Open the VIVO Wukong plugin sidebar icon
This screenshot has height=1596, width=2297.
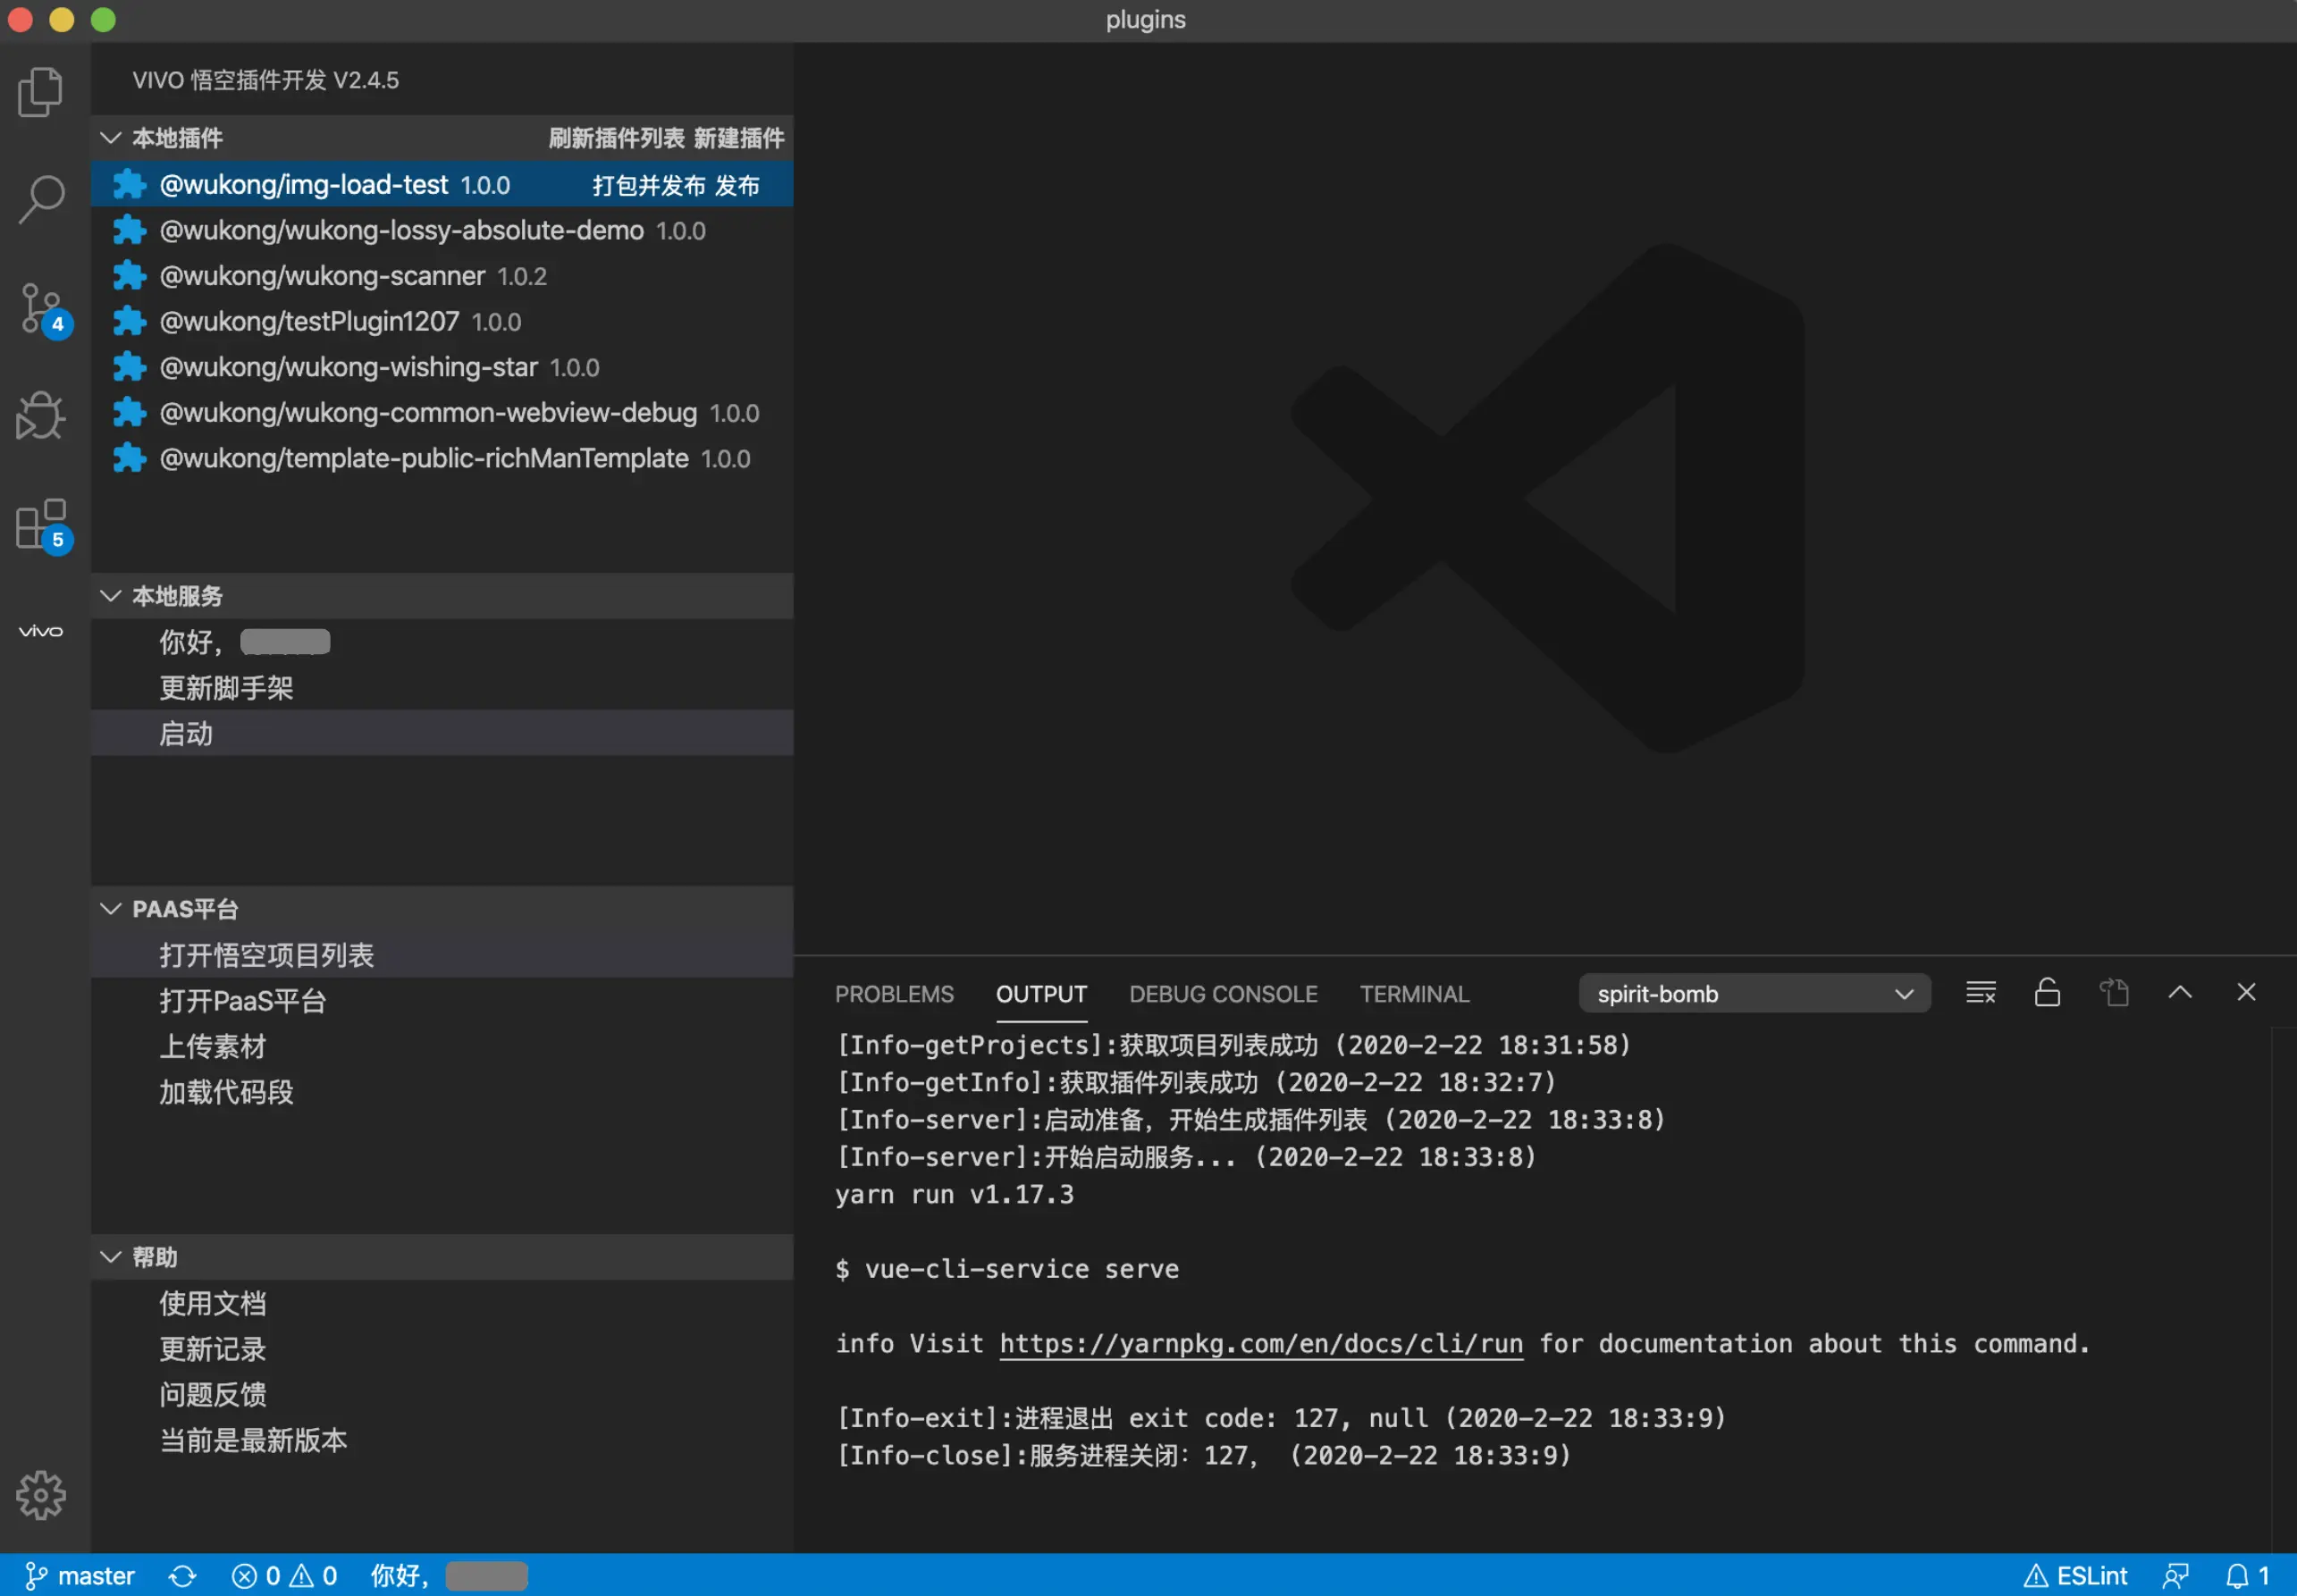point(40,630)
